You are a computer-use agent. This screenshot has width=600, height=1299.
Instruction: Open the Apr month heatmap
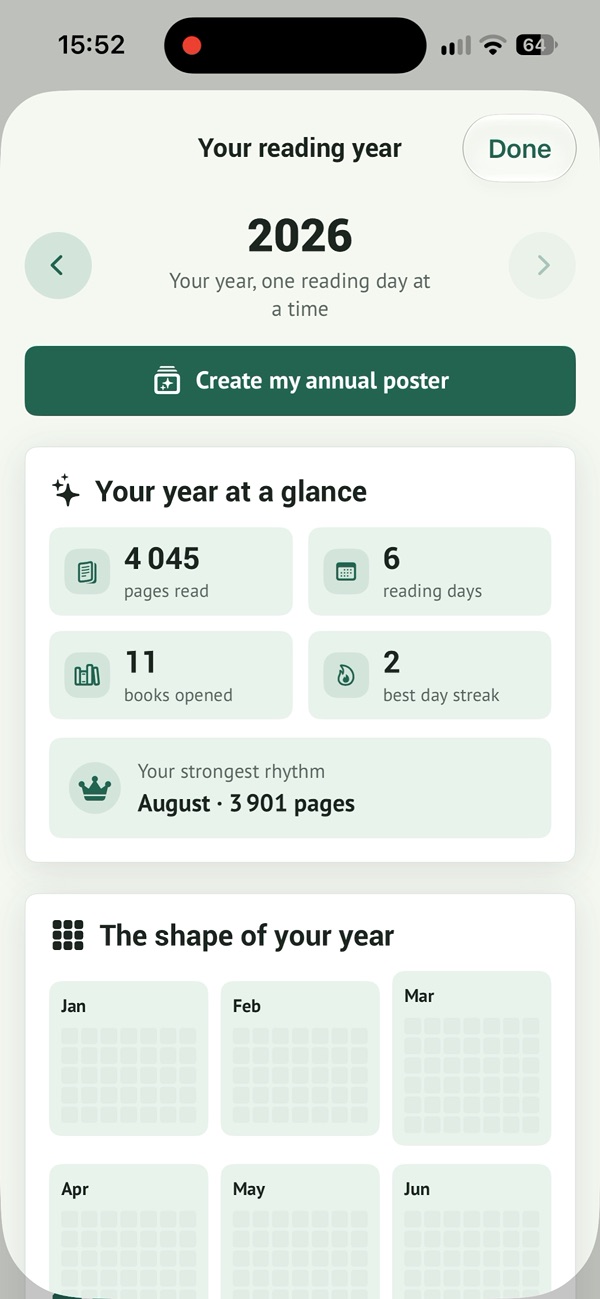pyautogui.click(x=129, y=1230)
